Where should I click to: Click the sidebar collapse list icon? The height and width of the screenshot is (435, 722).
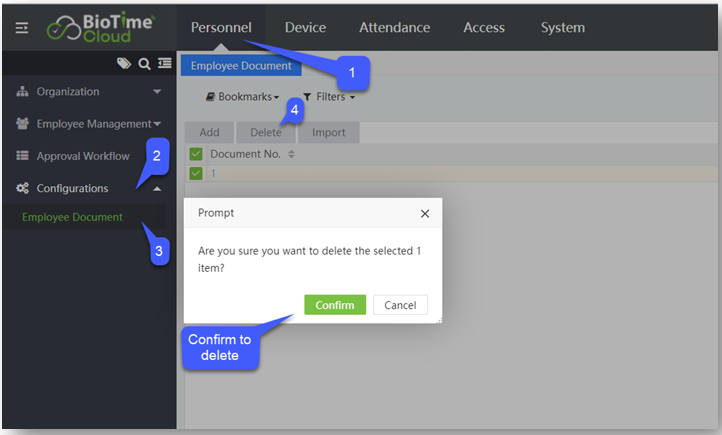164,64
